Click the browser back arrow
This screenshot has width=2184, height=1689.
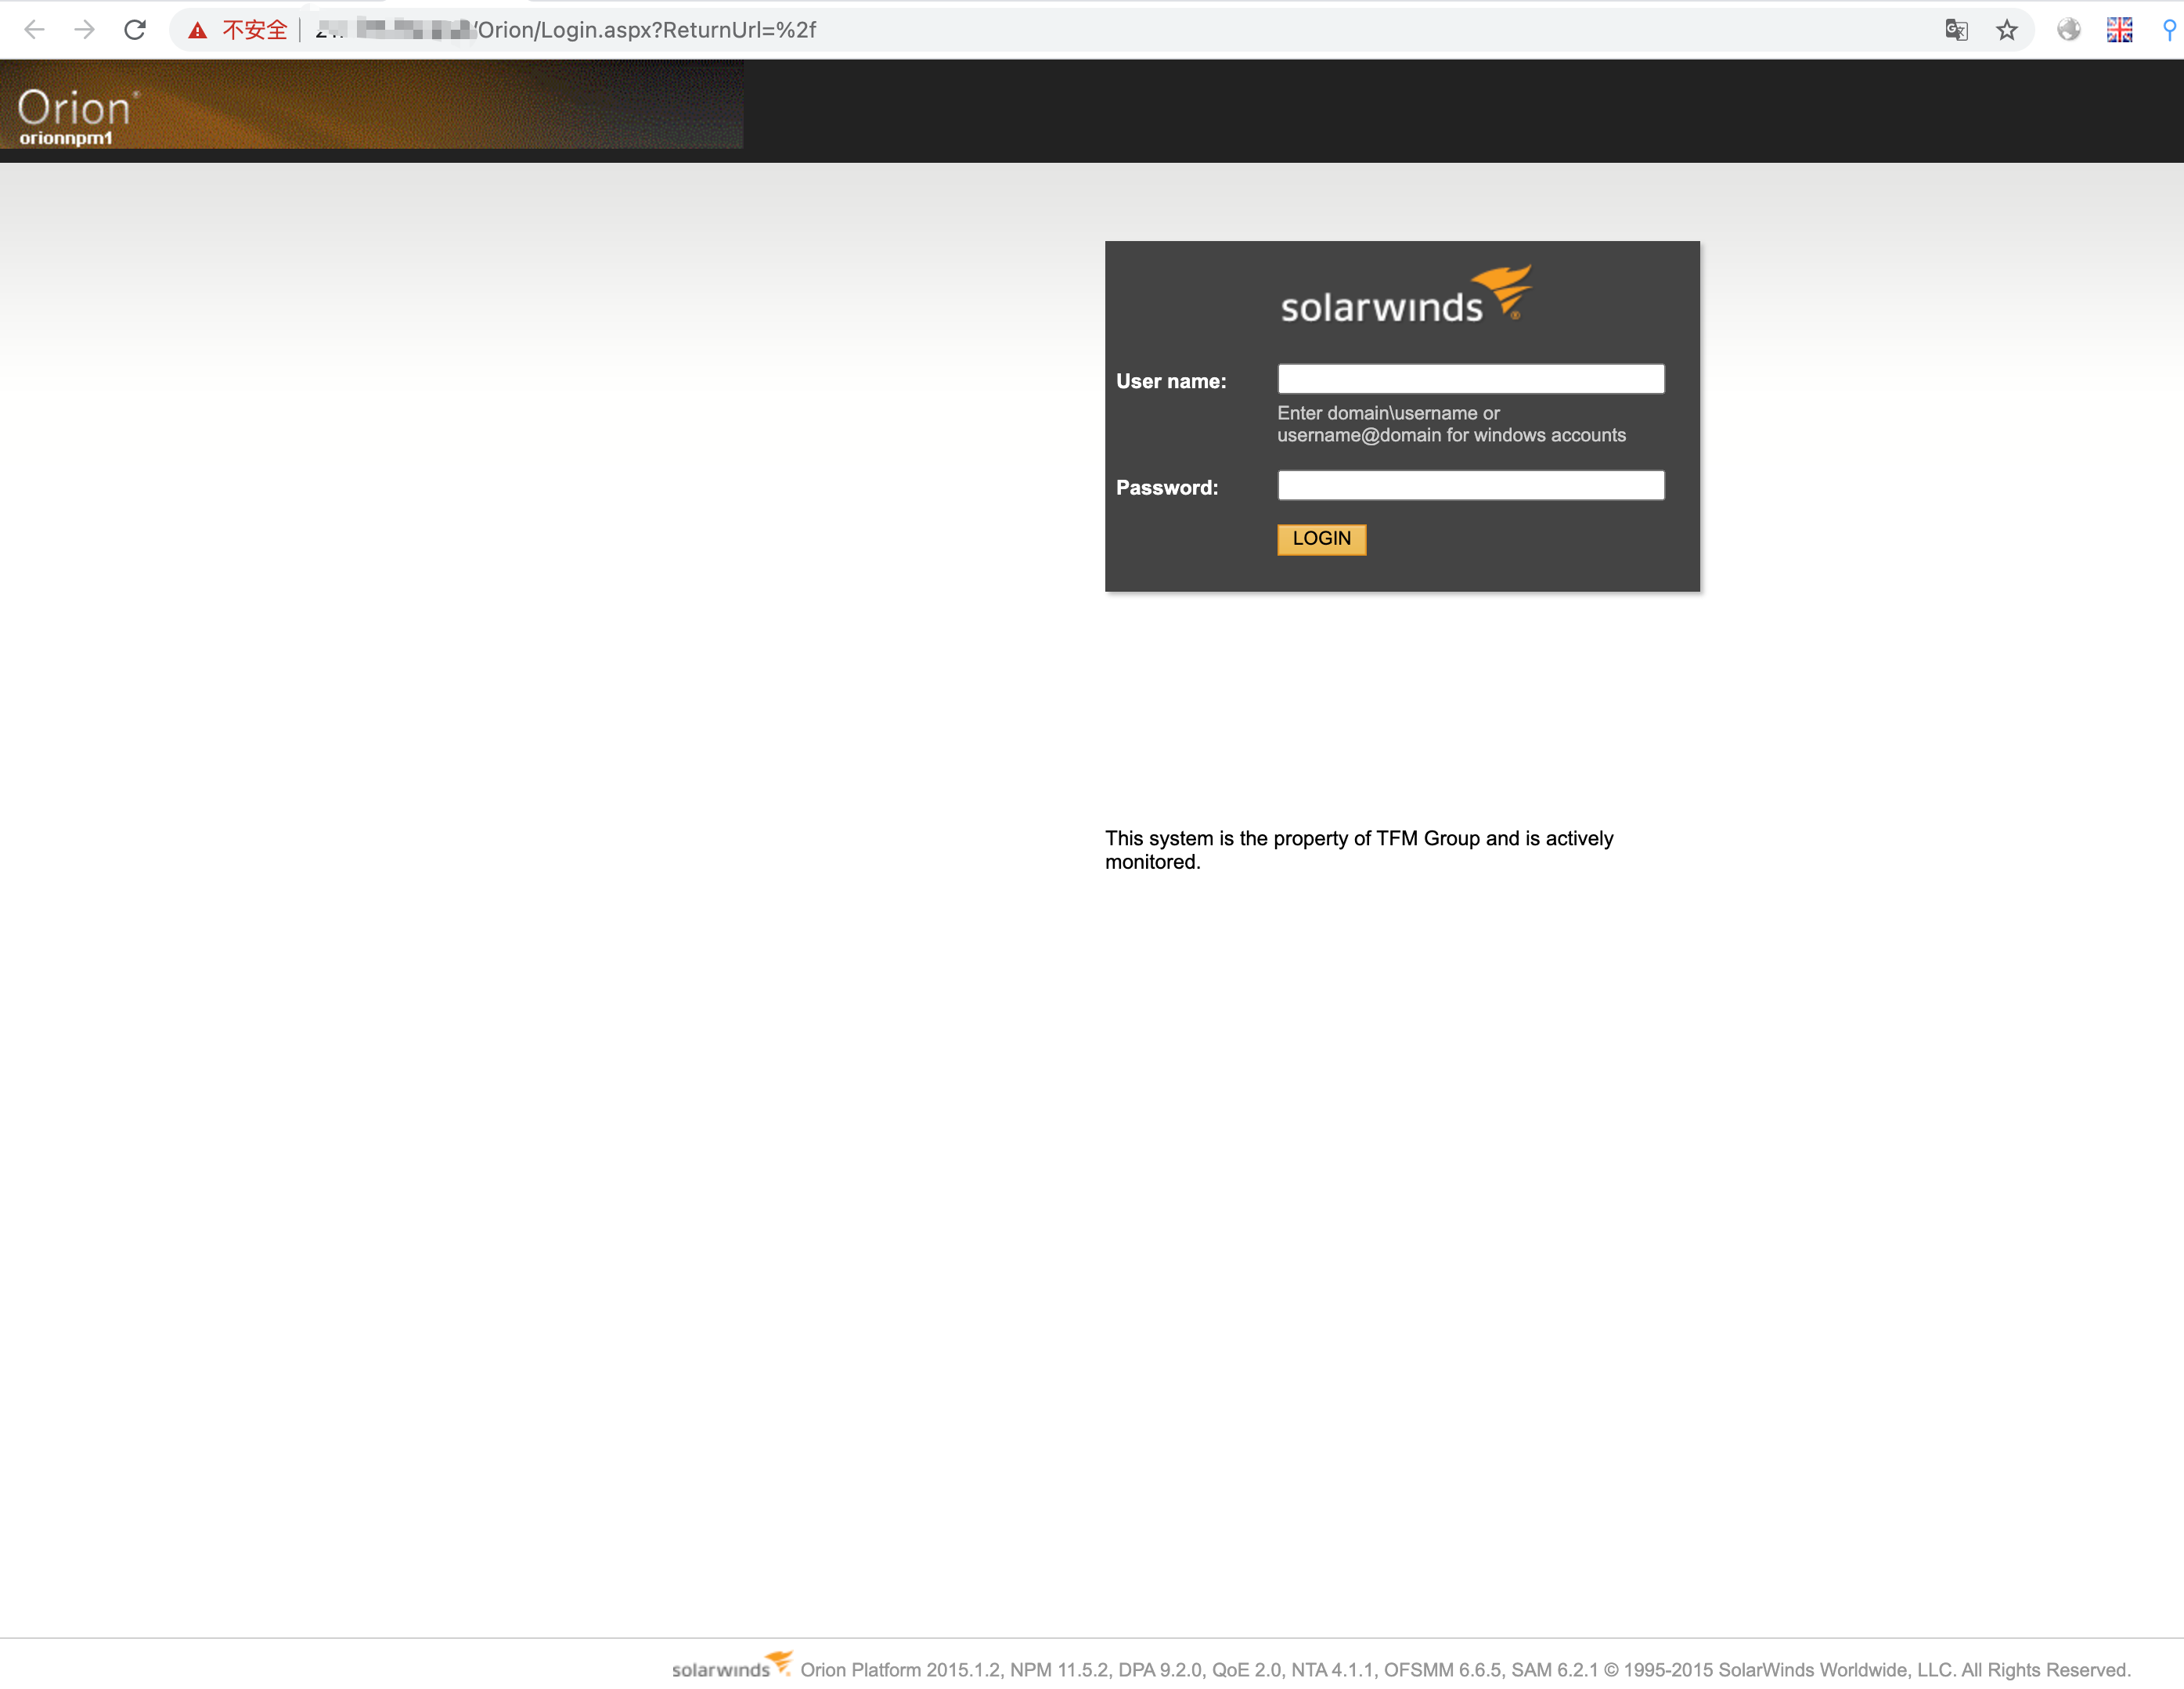point(34,30)
